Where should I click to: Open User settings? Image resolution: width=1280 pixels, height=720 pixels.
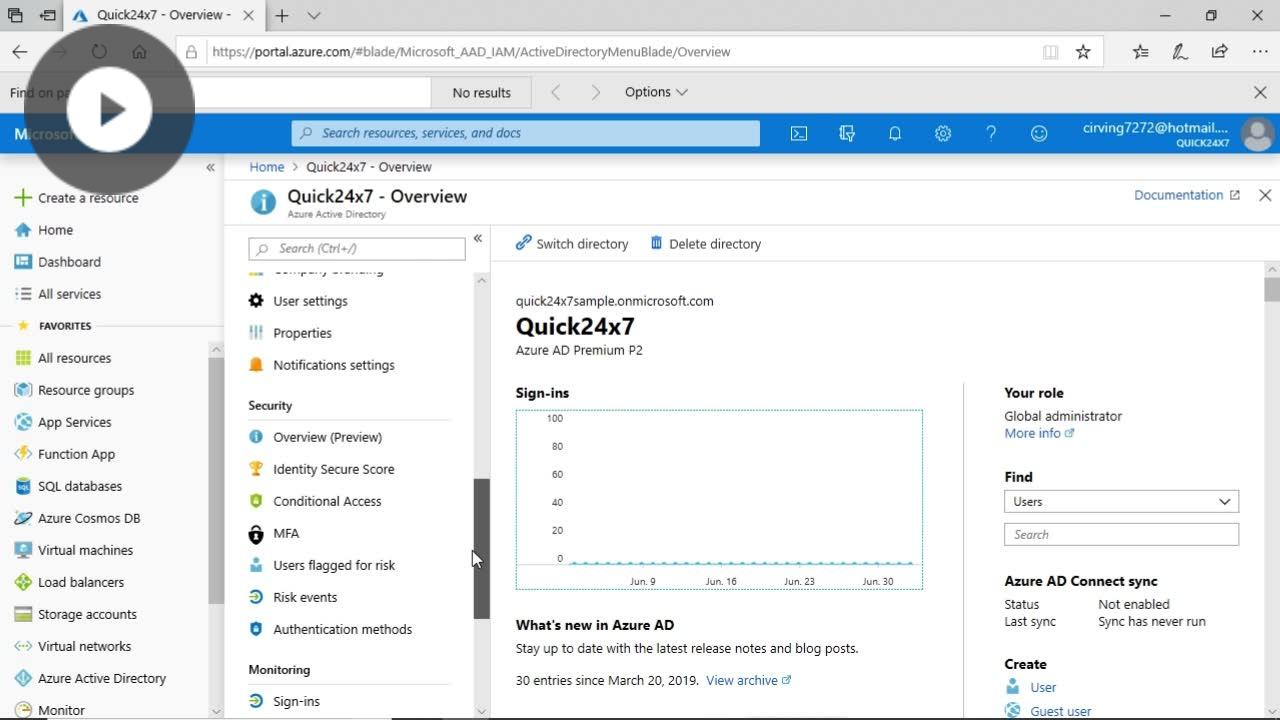pyautogui.click(x=298, y=301)
